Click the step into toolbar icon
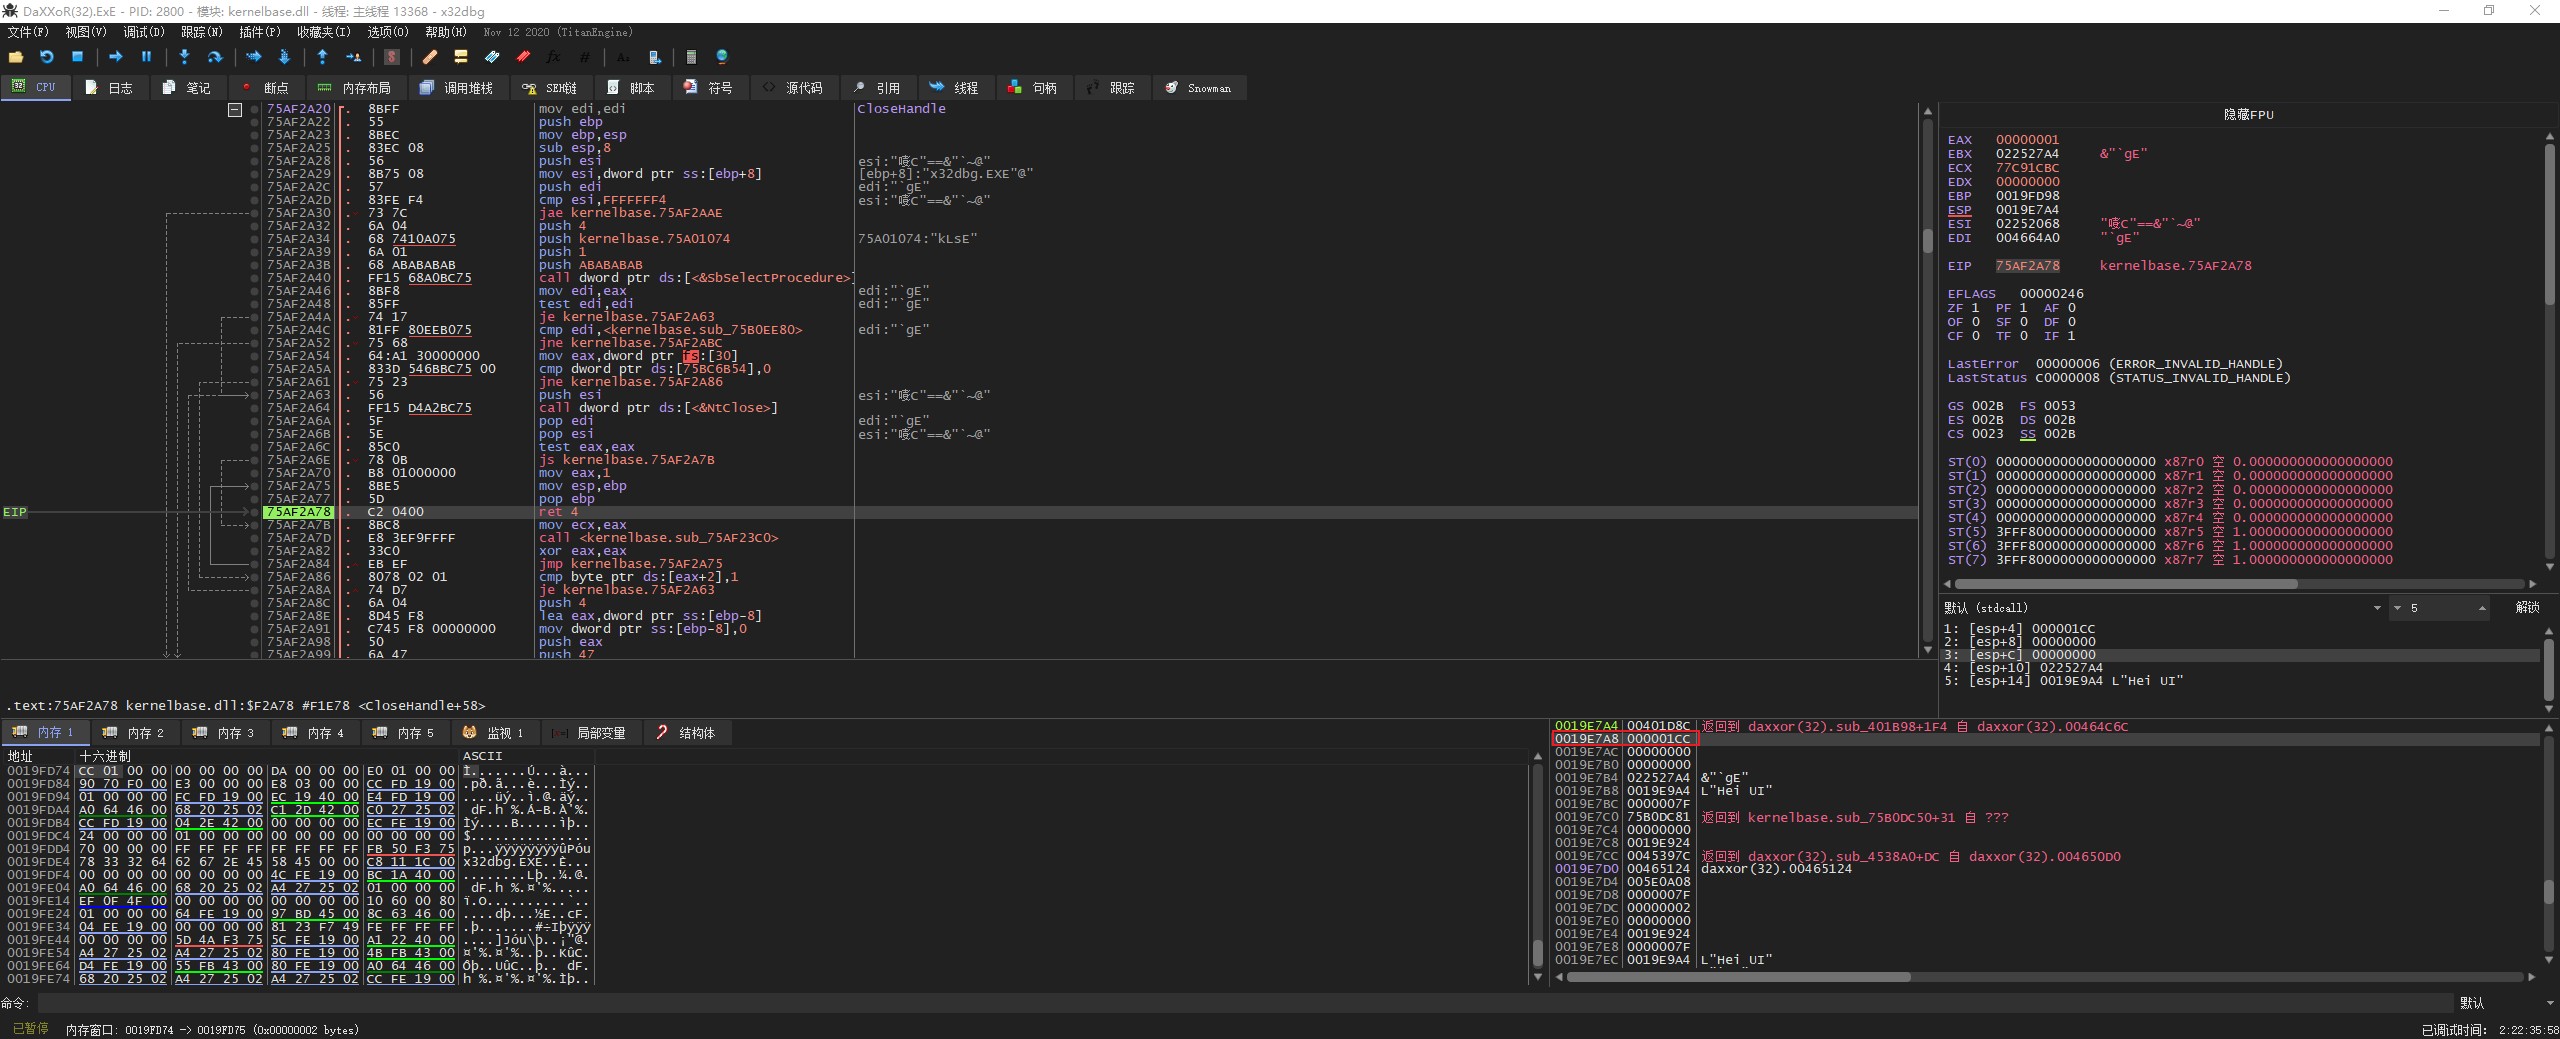Screen dimensions: 2560x1039 pyautogui.click(x=184, y=57)
